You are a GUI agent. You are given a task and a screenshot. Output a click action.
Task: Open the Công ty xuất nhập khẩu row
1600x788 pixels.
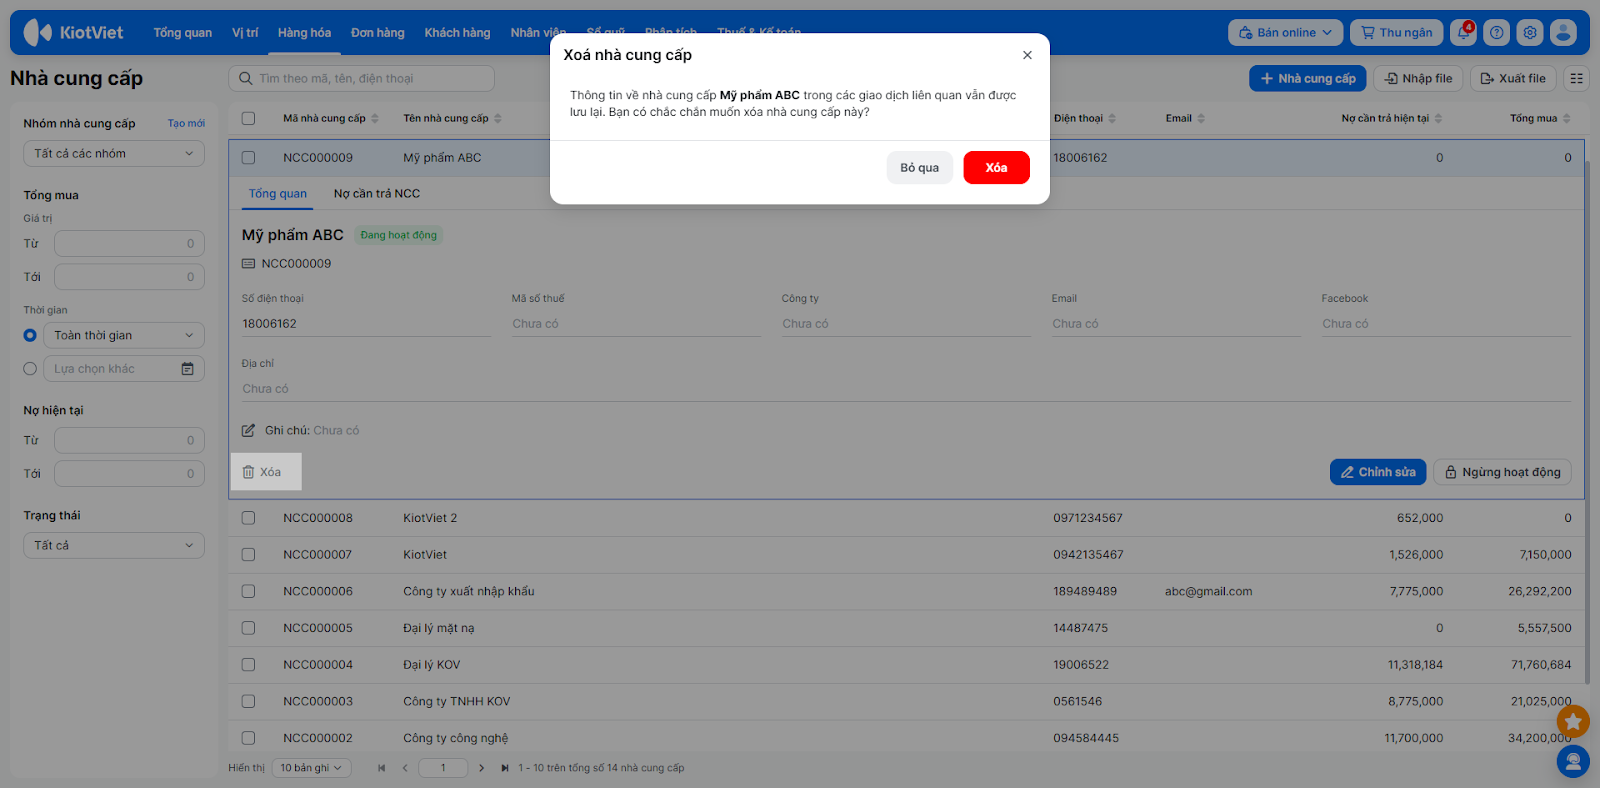906,591
